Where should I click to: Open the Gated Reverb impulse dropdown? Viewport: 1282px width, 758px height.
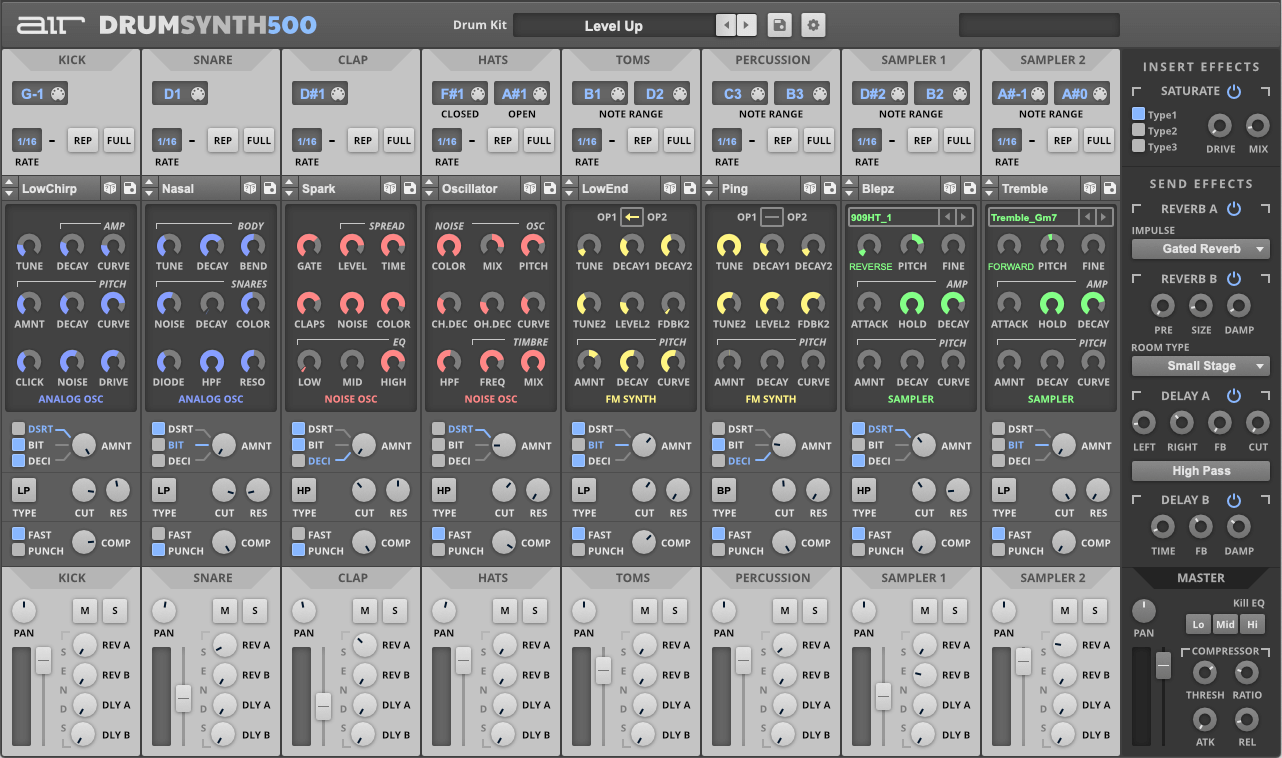point(1200,248)
